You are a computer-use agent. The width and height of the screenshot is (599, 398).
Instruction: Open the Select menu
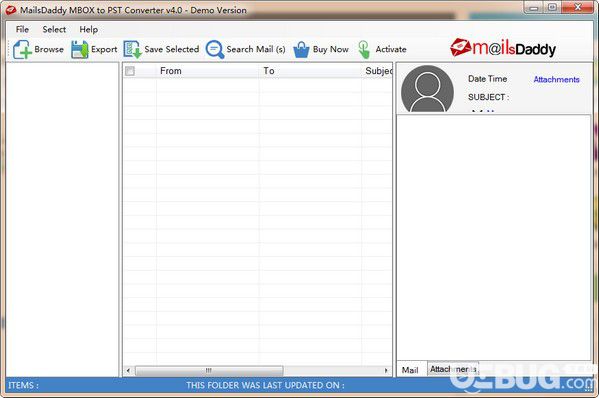tap(54, 29)
